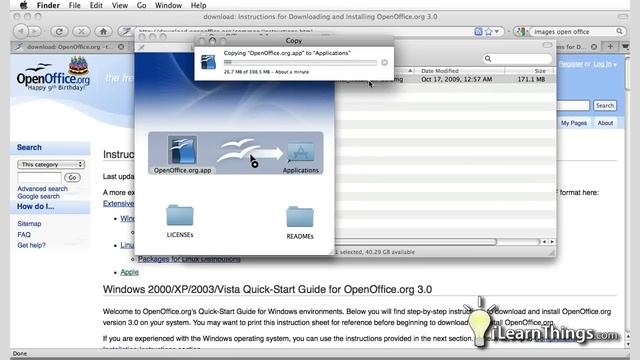Viewport: 640px width, 360px height.
Task: Open the bookmark star dropdown arrow
Action: pyautogui.click(x=497, y=31)
